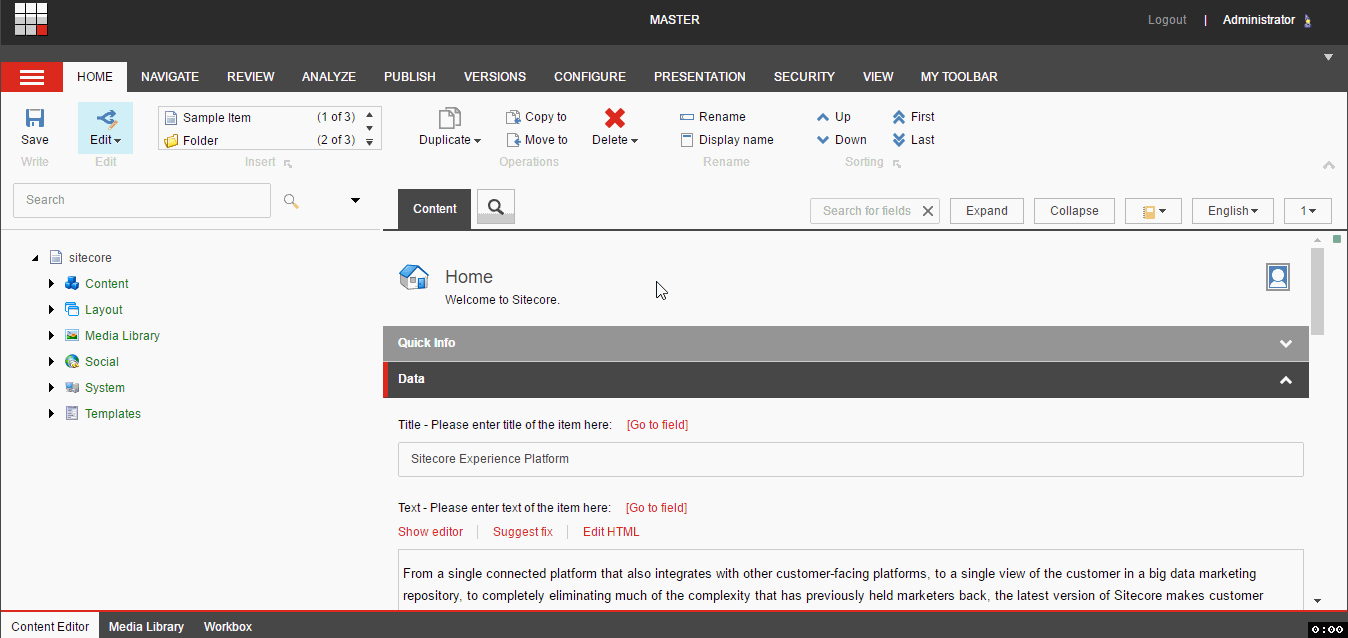The height and width of the screenshot is (638, 1348).
Task: Open the version 1 dropdown
Action: (x=1307, y=210)
